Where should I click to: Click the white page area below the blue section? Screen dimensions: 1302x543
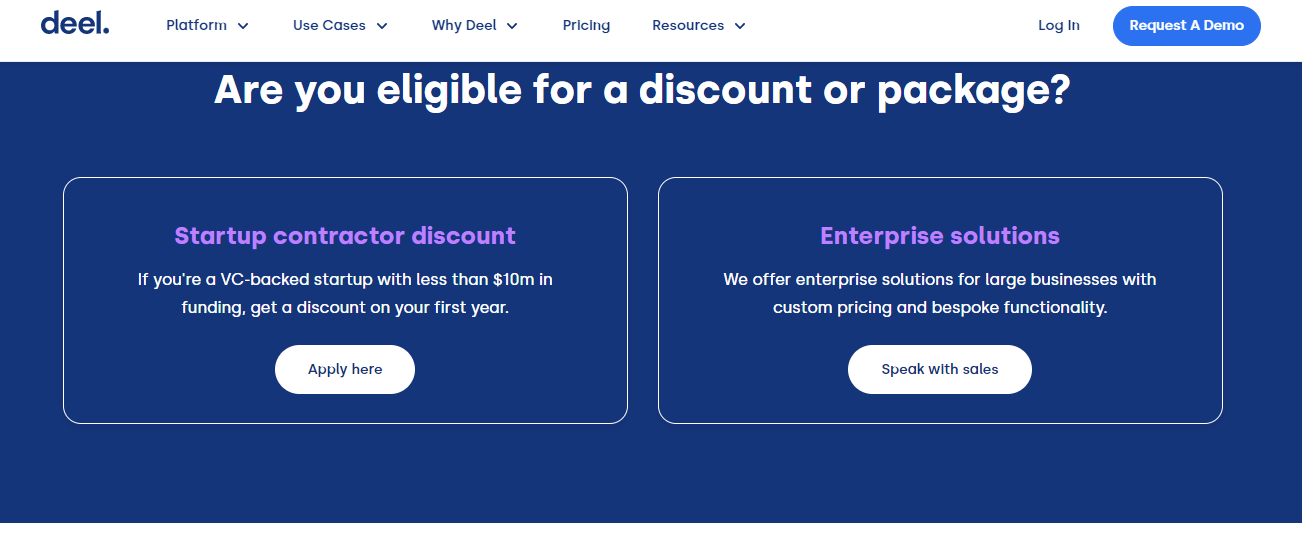tap(650, 533)
